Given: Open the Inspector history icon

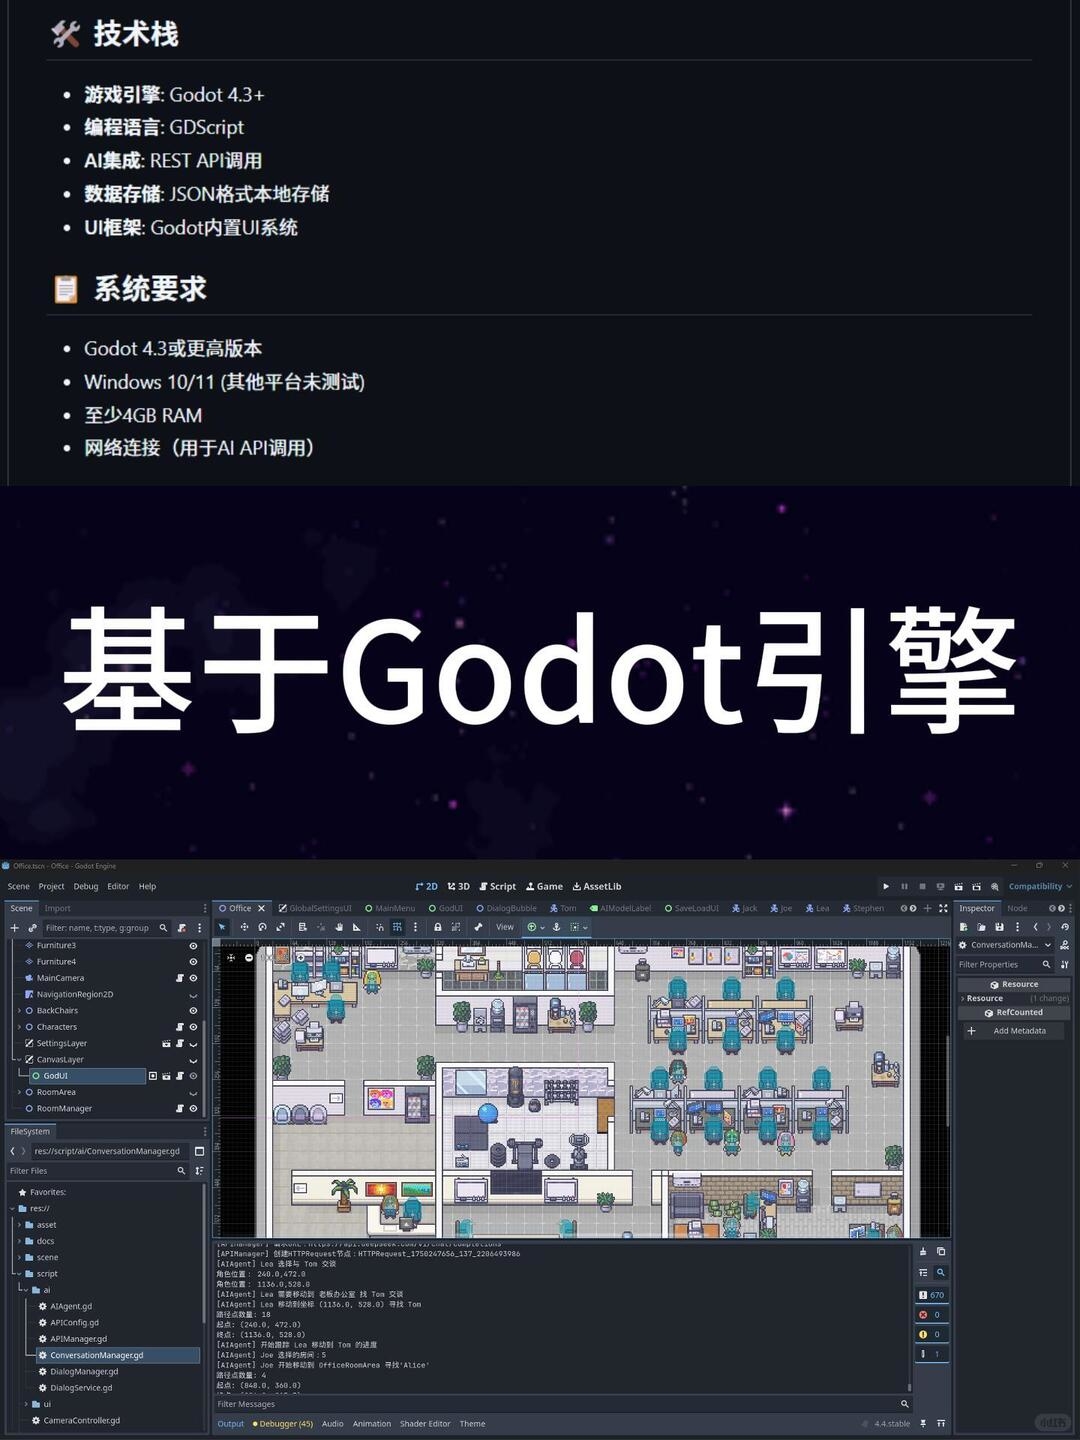Looking at the screenshot, I should tap(1065, 927).
